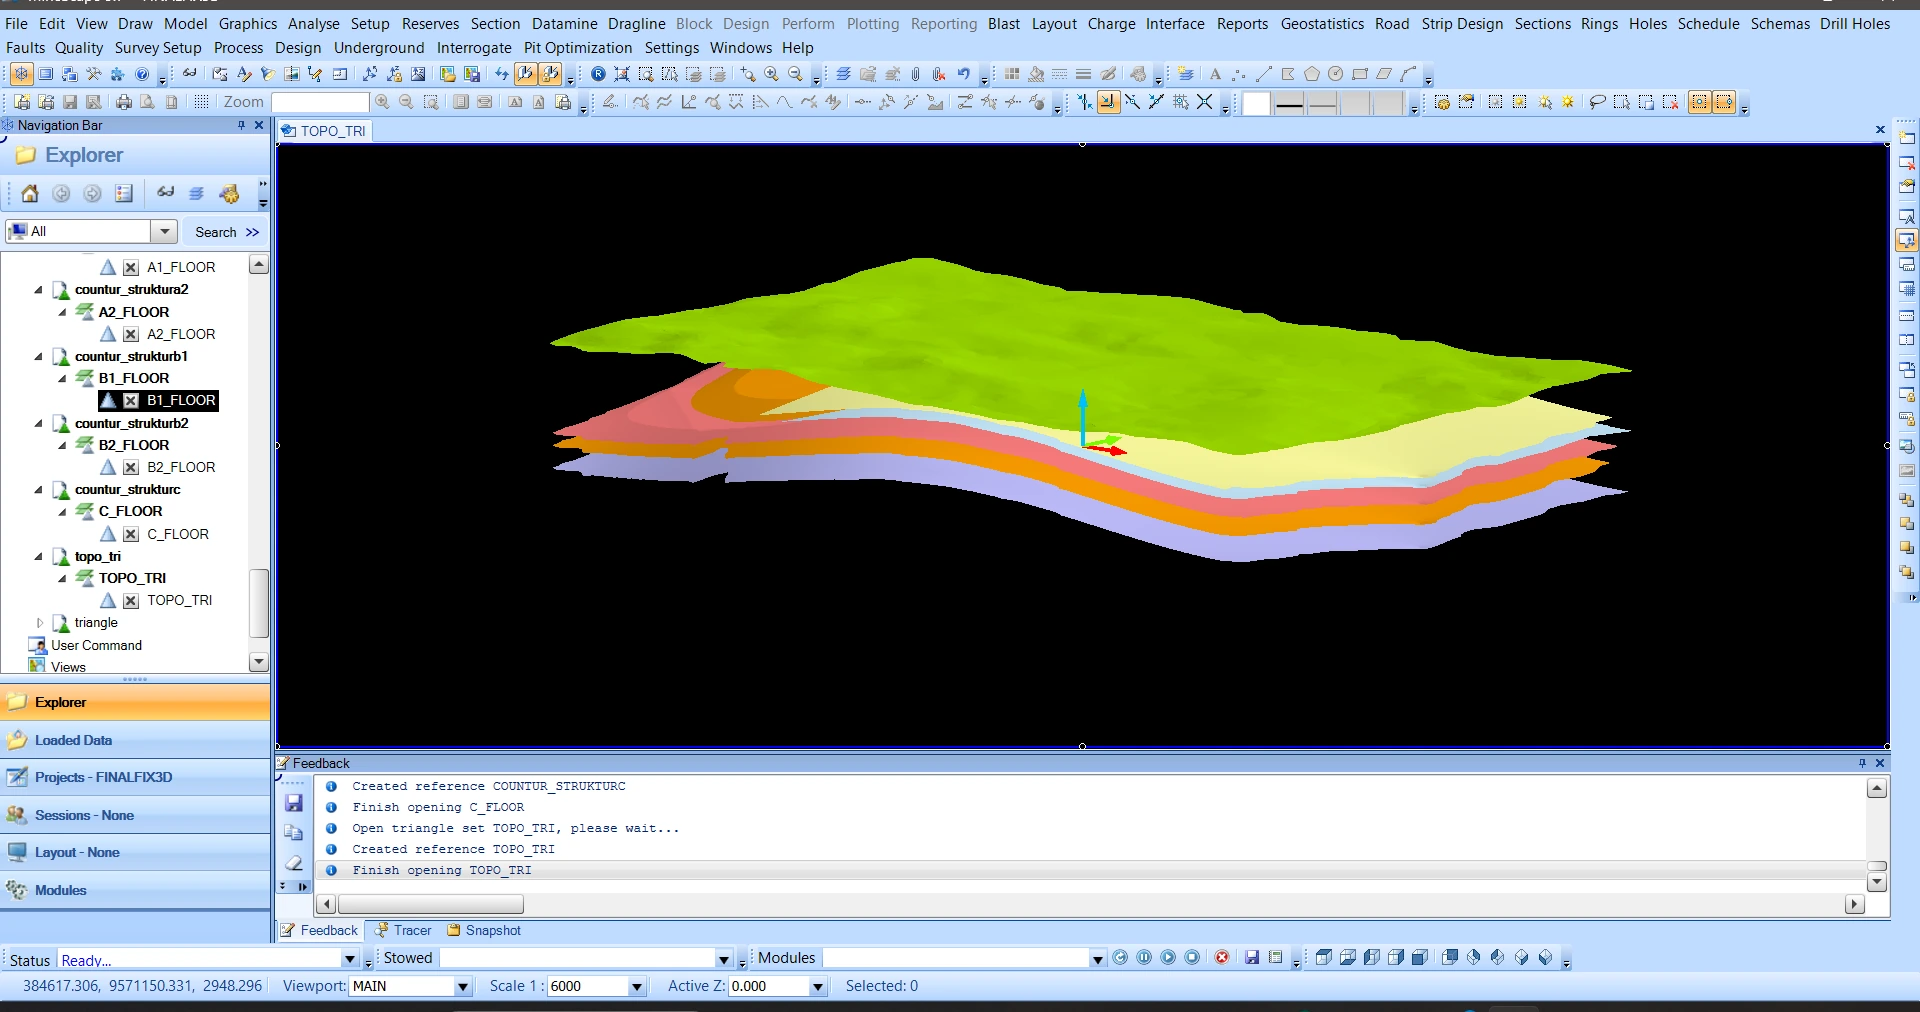Image resolution: width=1920 pixels, height=1012 pixels.
Task: Toggle the checkbox beside A2_FLOOR triangle
Action: pos(131,335)
